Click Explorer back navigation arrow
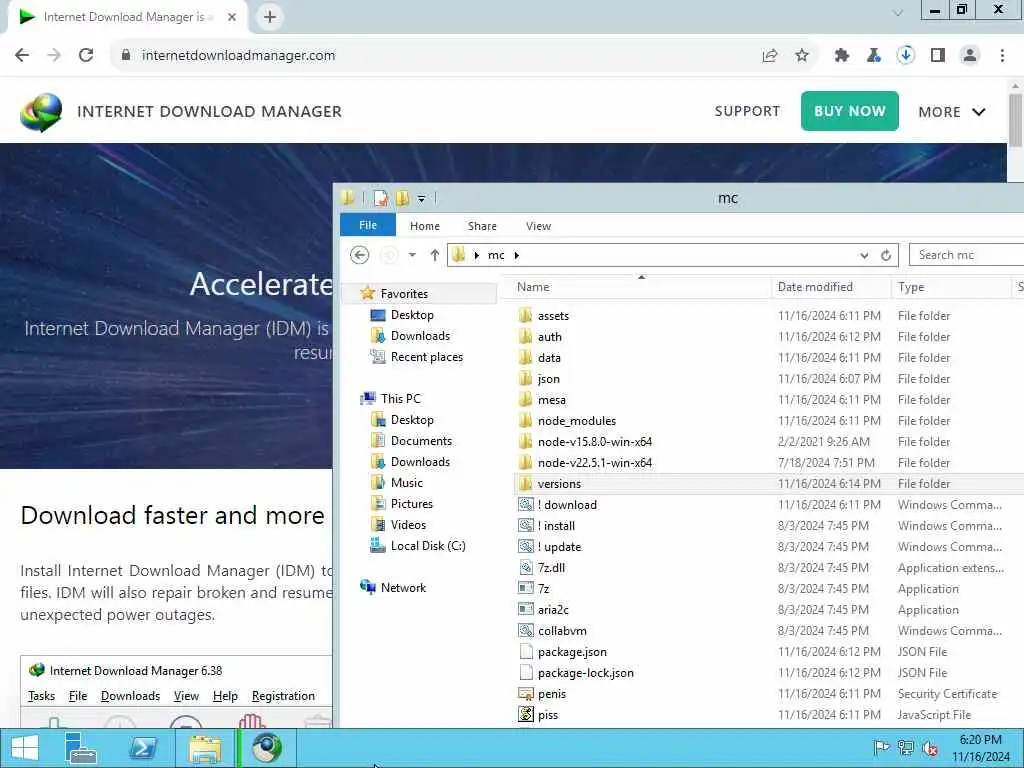The image size is (1024, 768). tap(359, 255)
